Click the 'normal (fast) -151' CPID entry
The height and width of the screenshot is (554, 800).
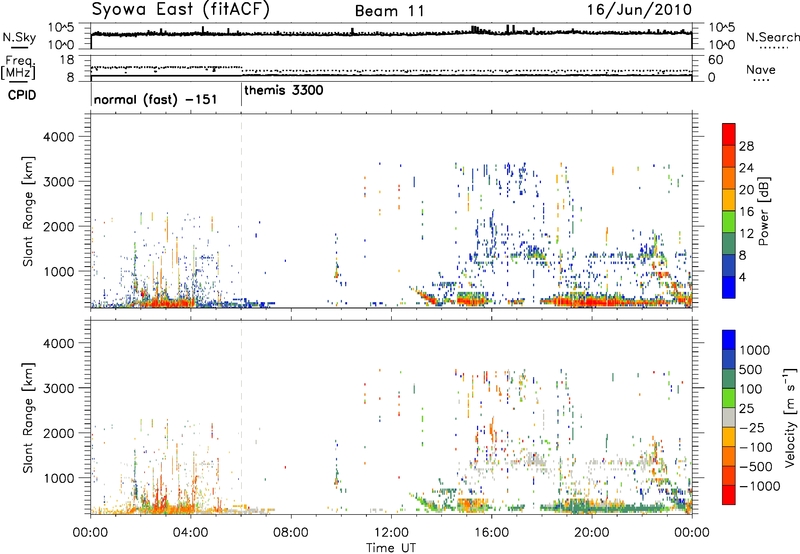(156, 99)
